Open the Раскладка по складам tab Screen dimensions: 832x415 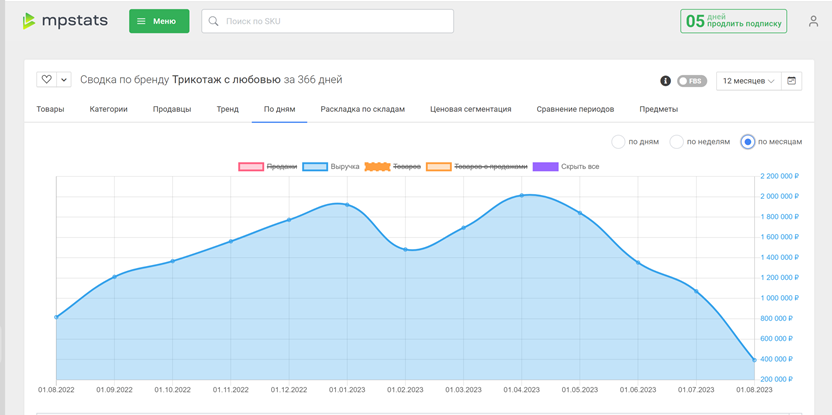[362, 109]
